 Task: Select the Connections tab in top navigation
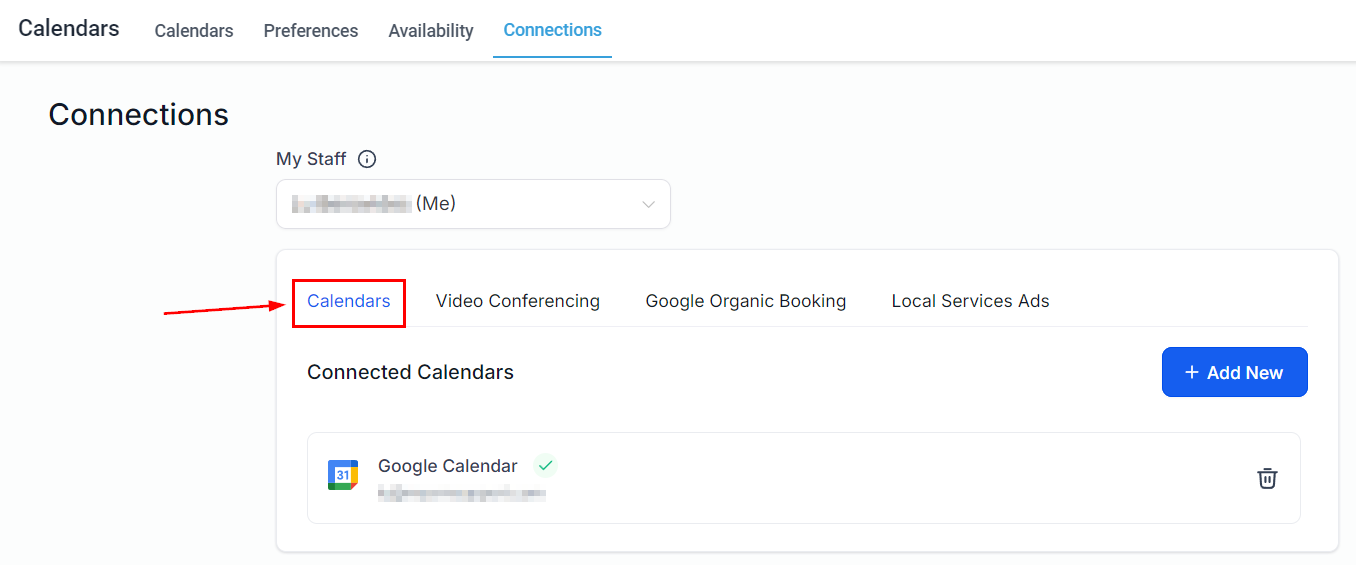click(552, 30)
